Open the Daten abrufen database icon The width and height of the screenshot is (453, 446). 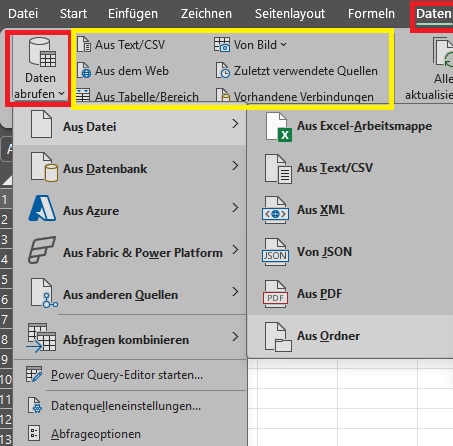(x=43, y=52)
